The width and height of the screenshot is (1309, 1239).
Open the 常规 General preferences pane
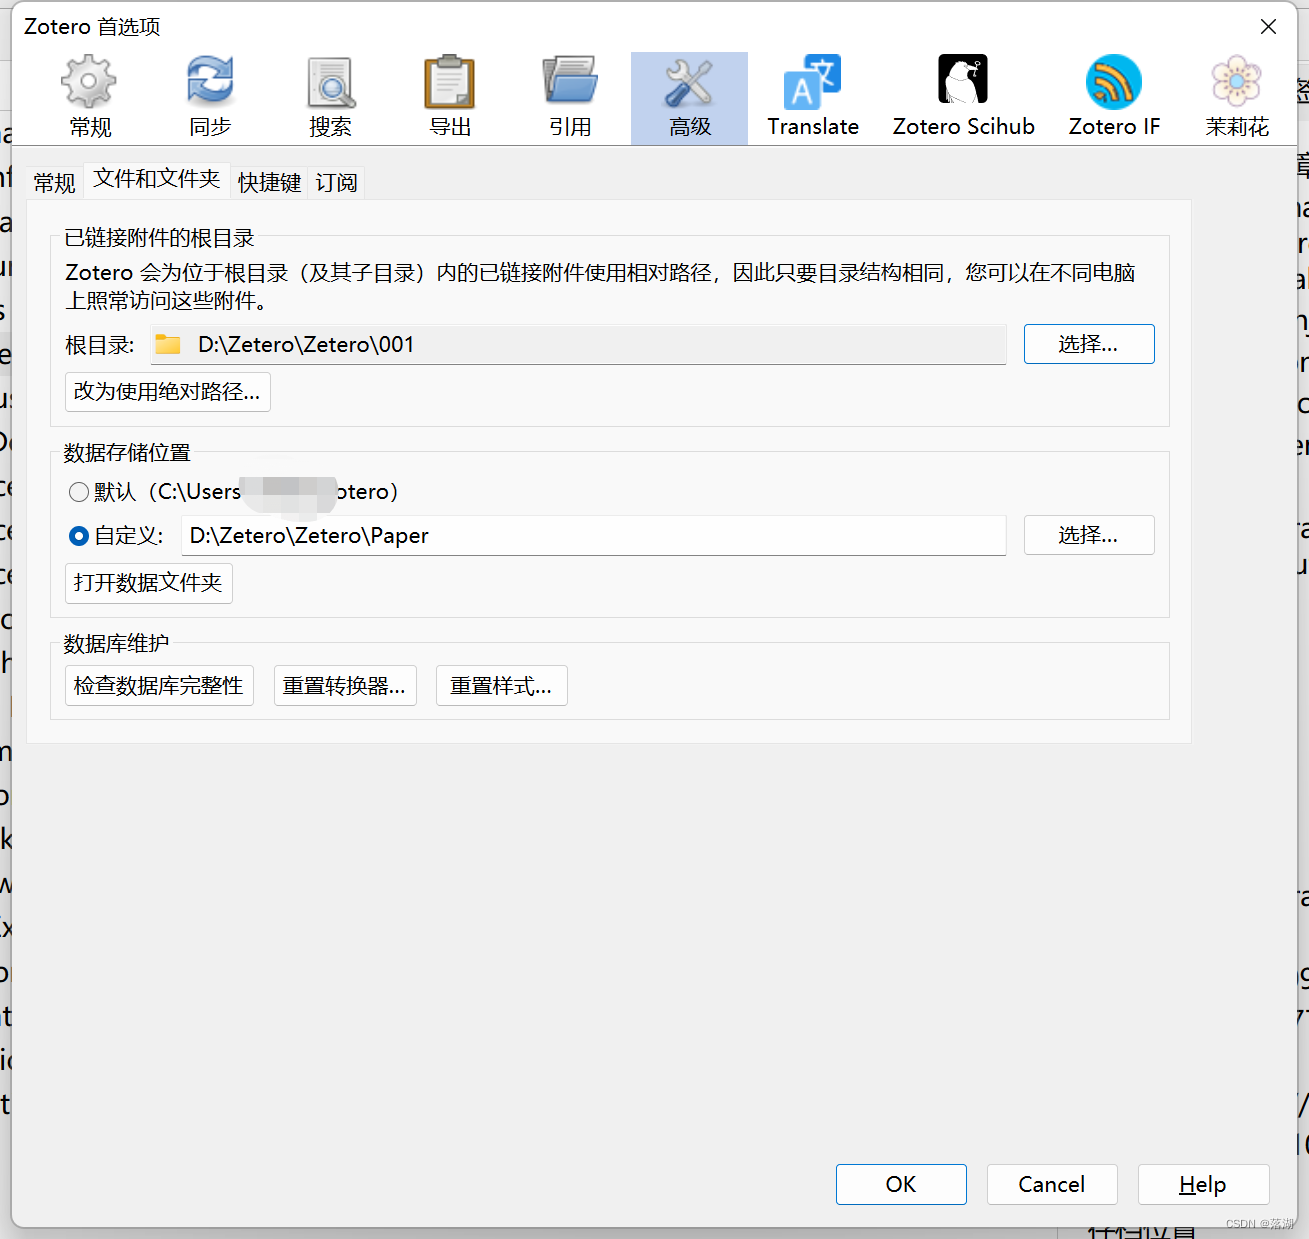click(x=90, y=98)
